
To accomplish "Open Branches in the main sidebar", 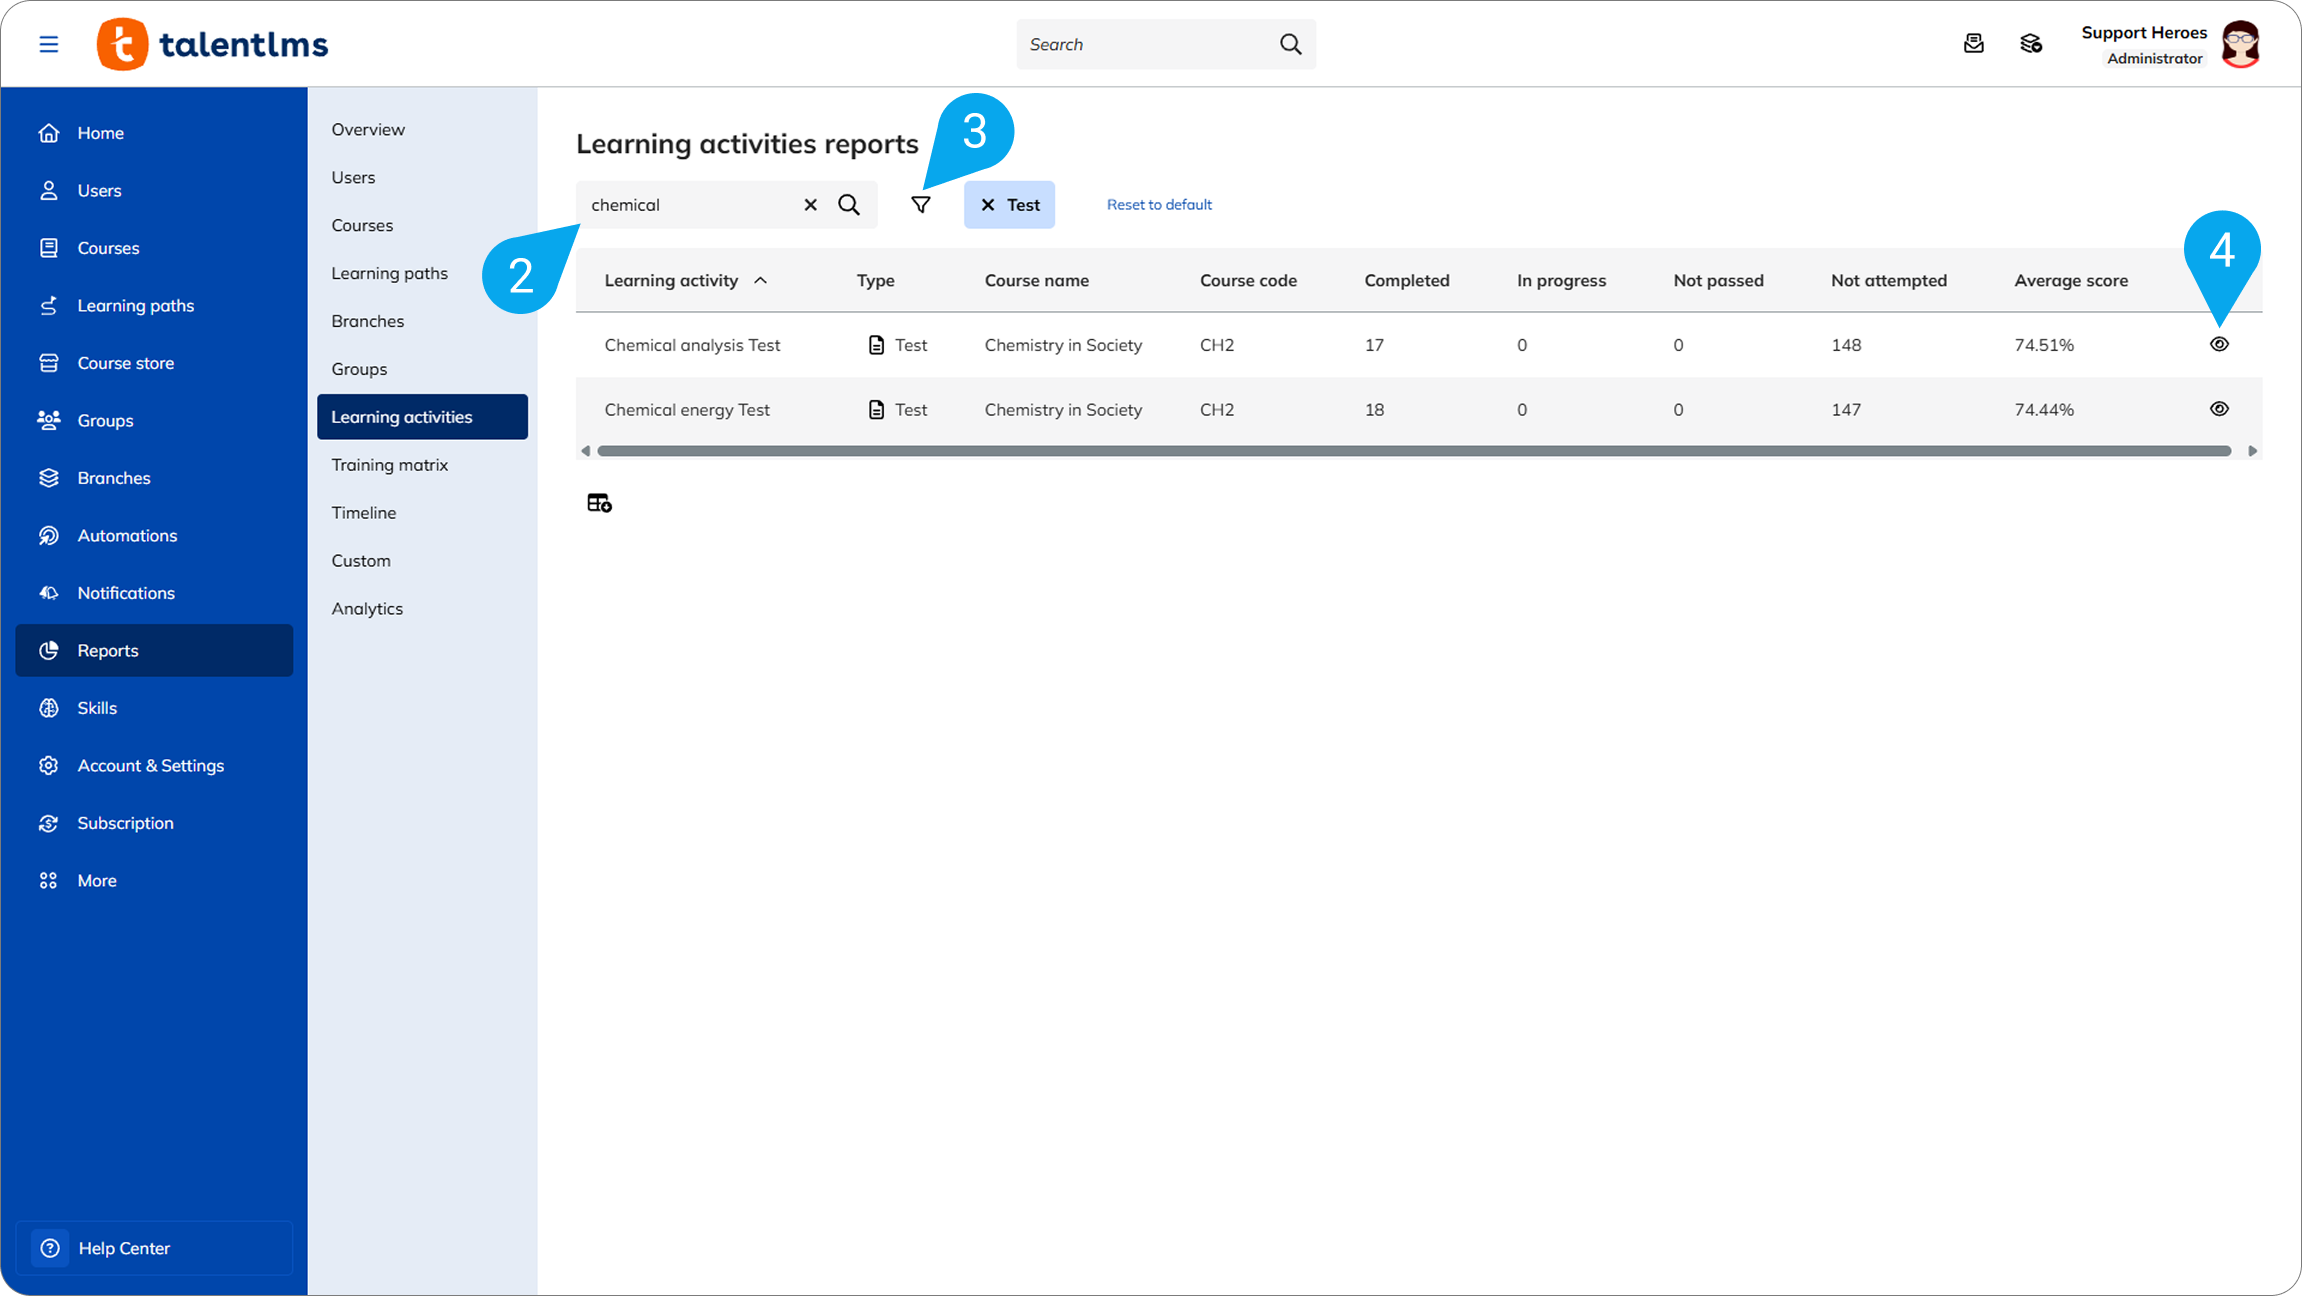I will (x=154, y=478).
